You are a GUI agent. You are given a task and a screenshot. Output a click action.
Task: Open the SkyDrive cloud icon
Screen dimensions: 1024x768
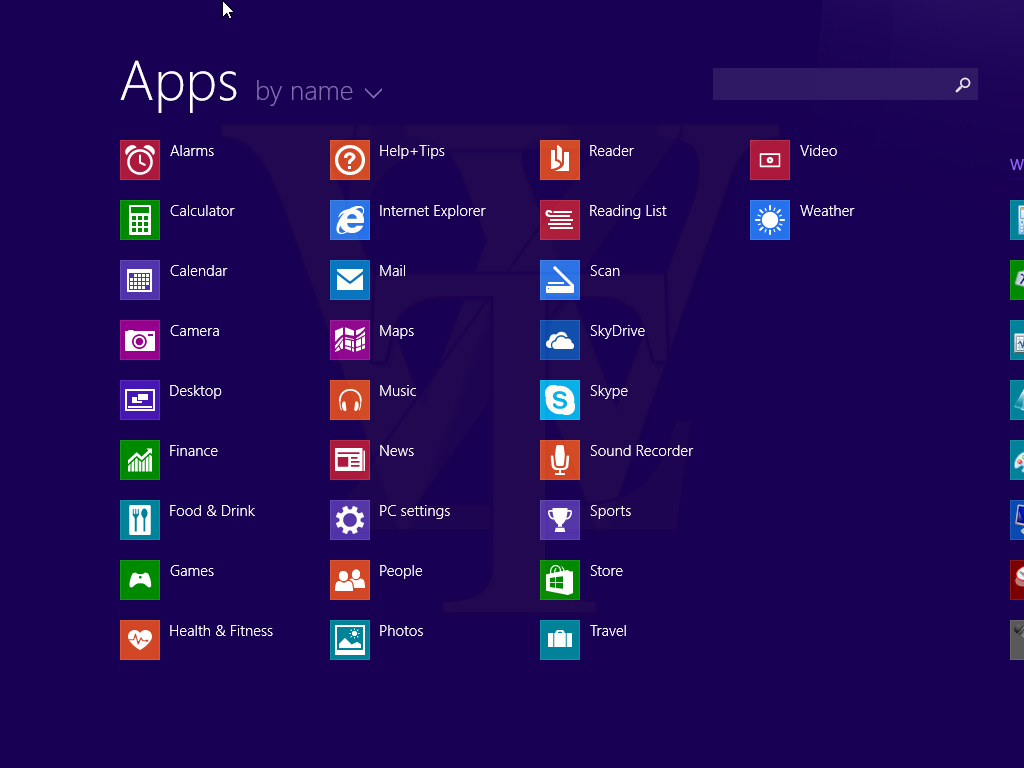(x=560, y=340)
